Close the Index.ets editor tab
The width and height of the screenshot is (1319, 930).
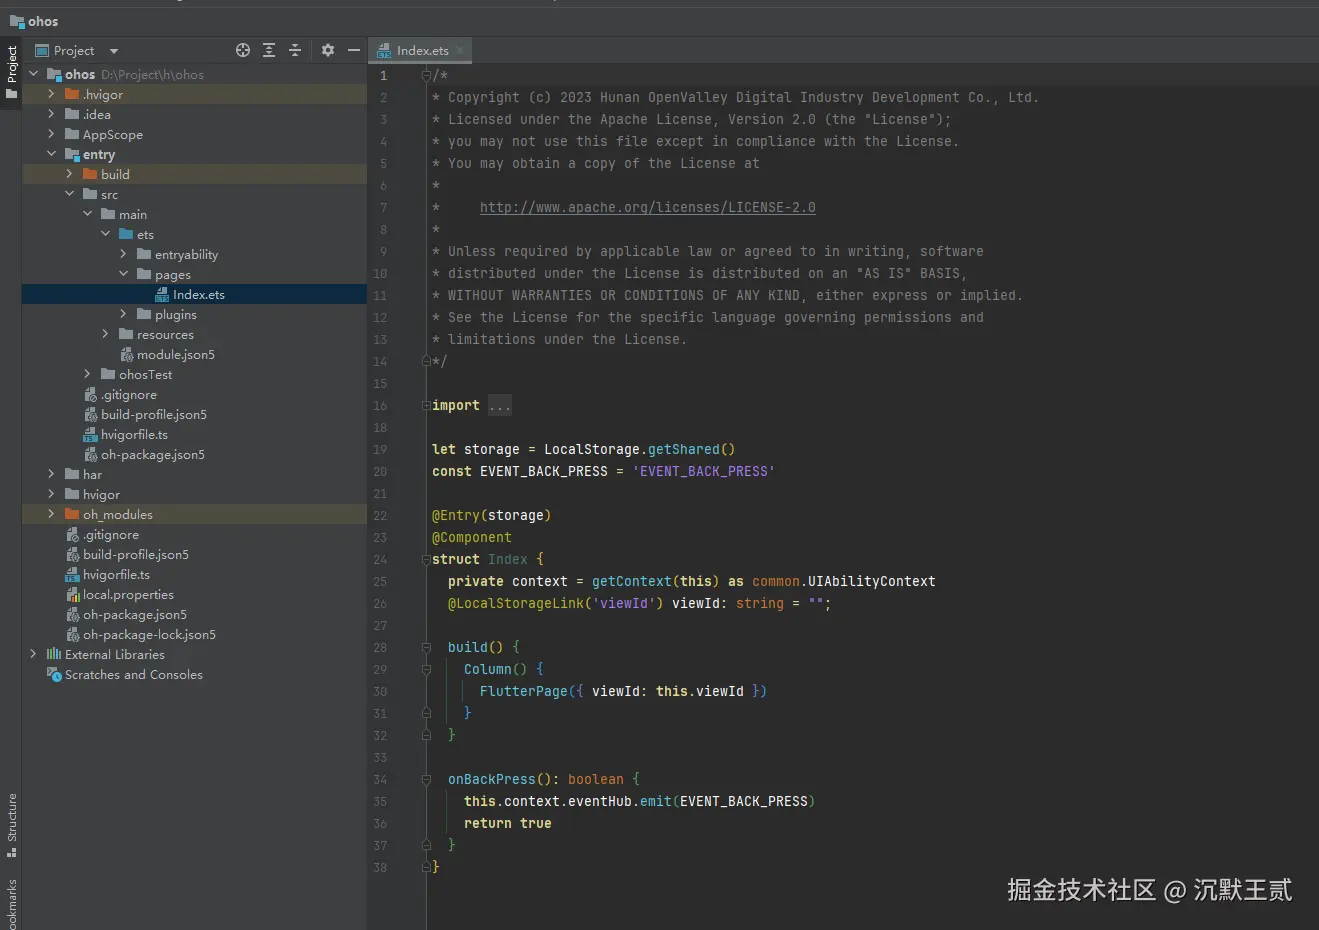pos(460,50)
